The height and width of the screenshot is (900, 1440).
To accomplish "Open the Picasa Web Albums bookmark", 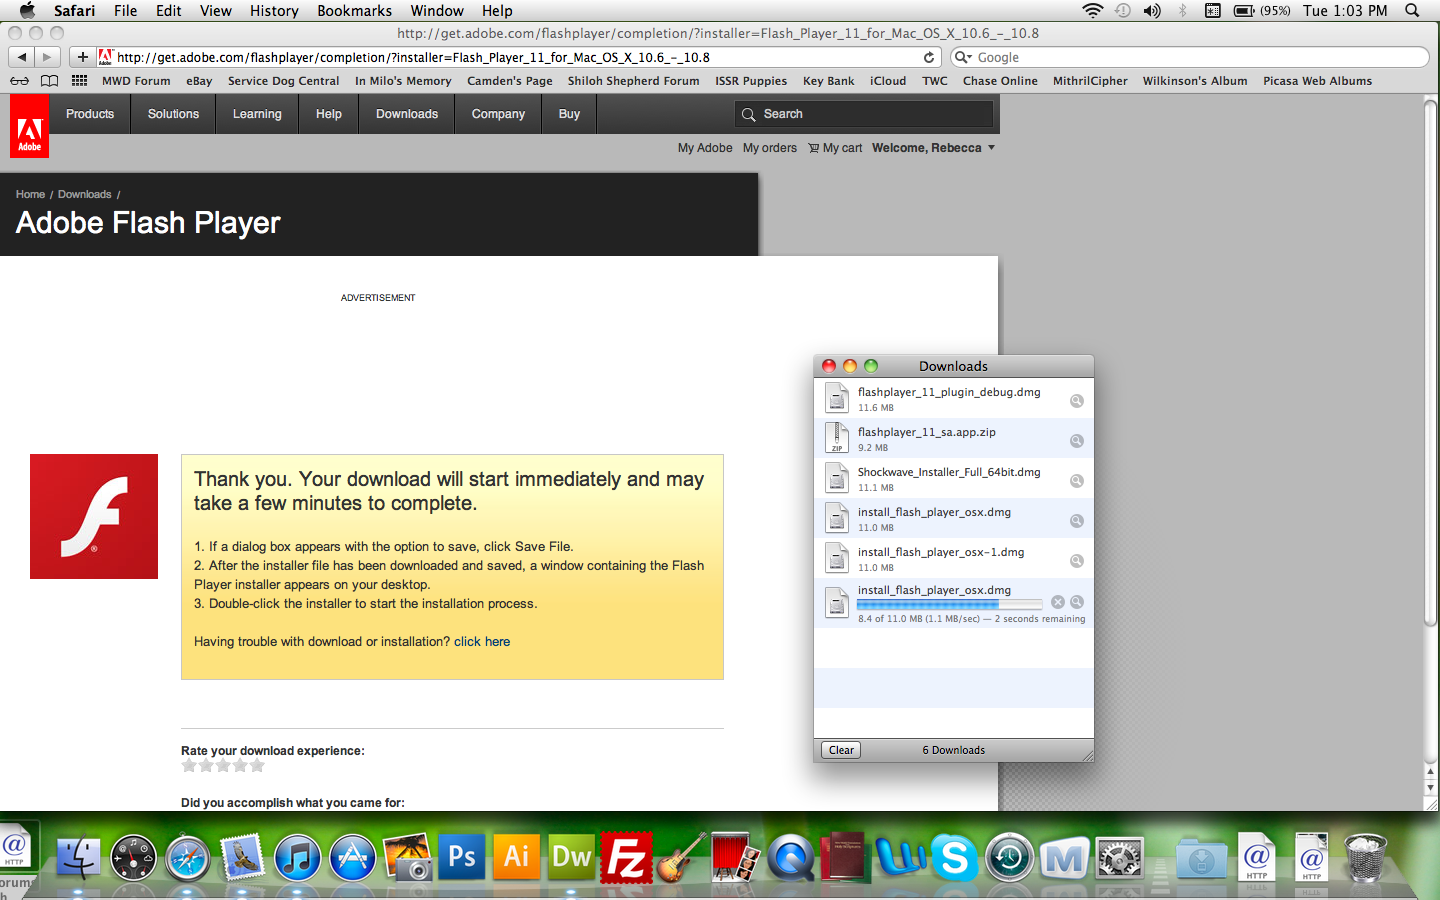I will [x=1317, y=81].
